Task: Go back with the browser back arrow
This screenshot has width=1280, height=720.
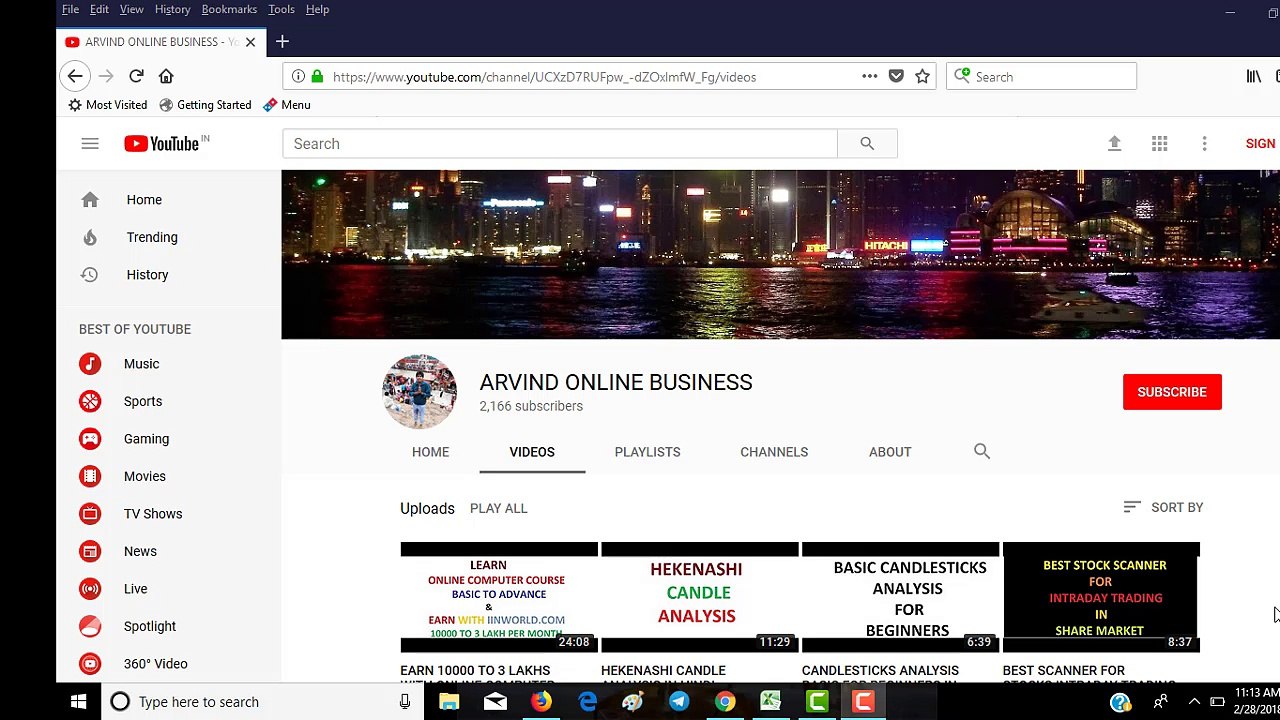Action: point(75,76)
